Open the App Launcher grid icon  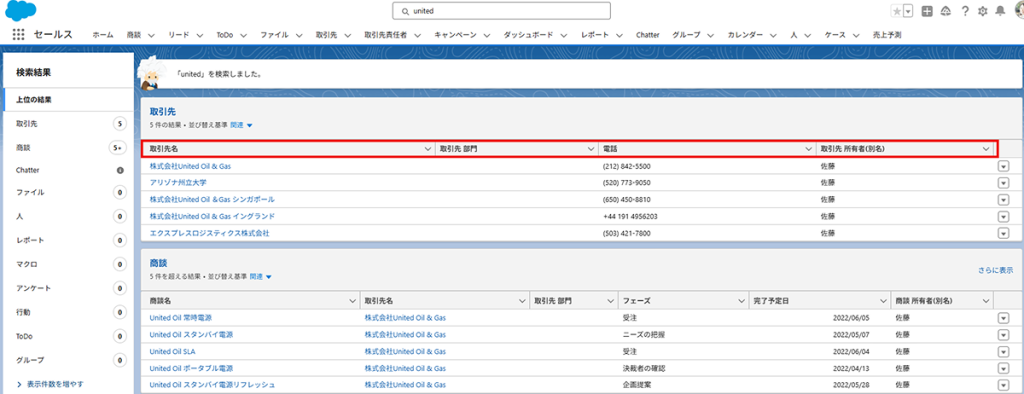tap(18, 35)
